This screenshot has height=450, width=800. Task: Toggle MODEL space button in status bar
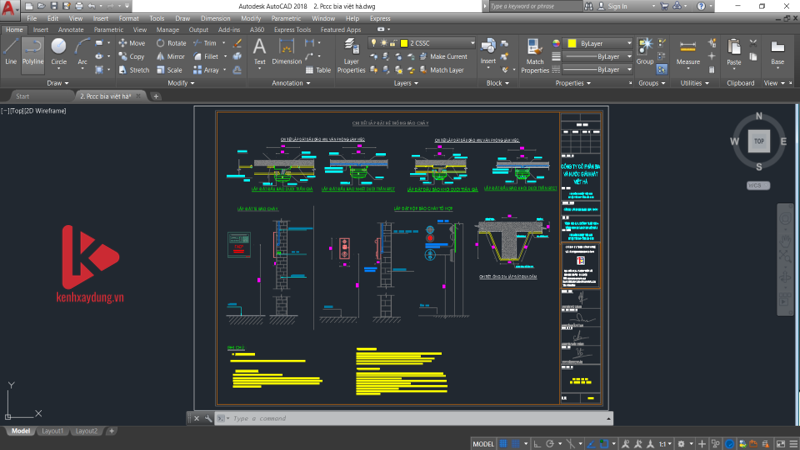point(483,443)
